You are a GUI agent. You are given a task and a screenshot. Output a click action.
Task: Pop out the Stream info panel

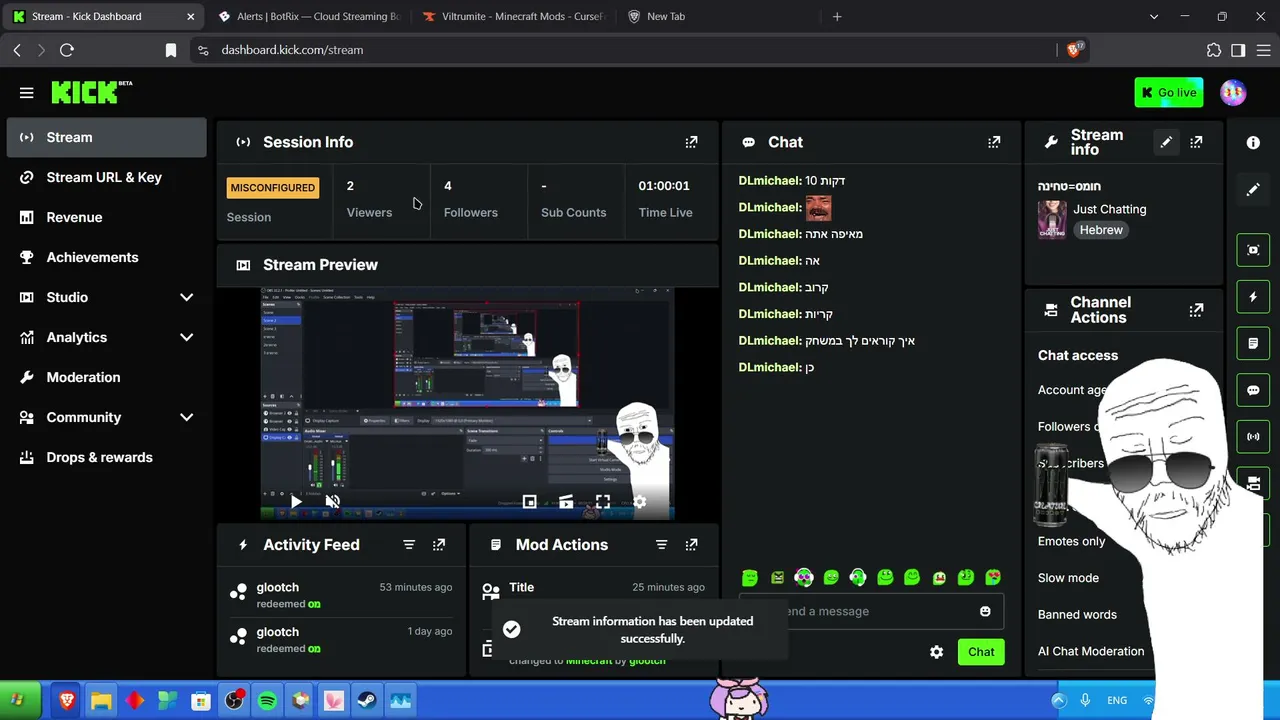tap(1197, 142)
